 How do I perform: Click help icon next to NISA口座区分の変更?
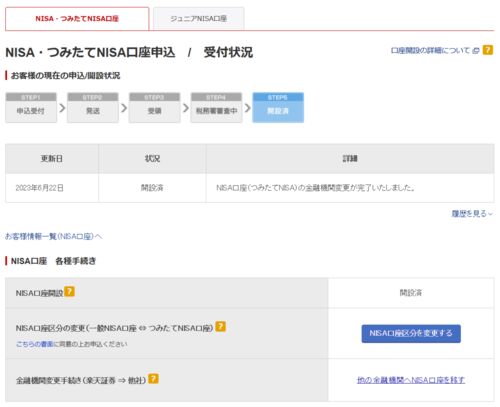click(221, 326)
